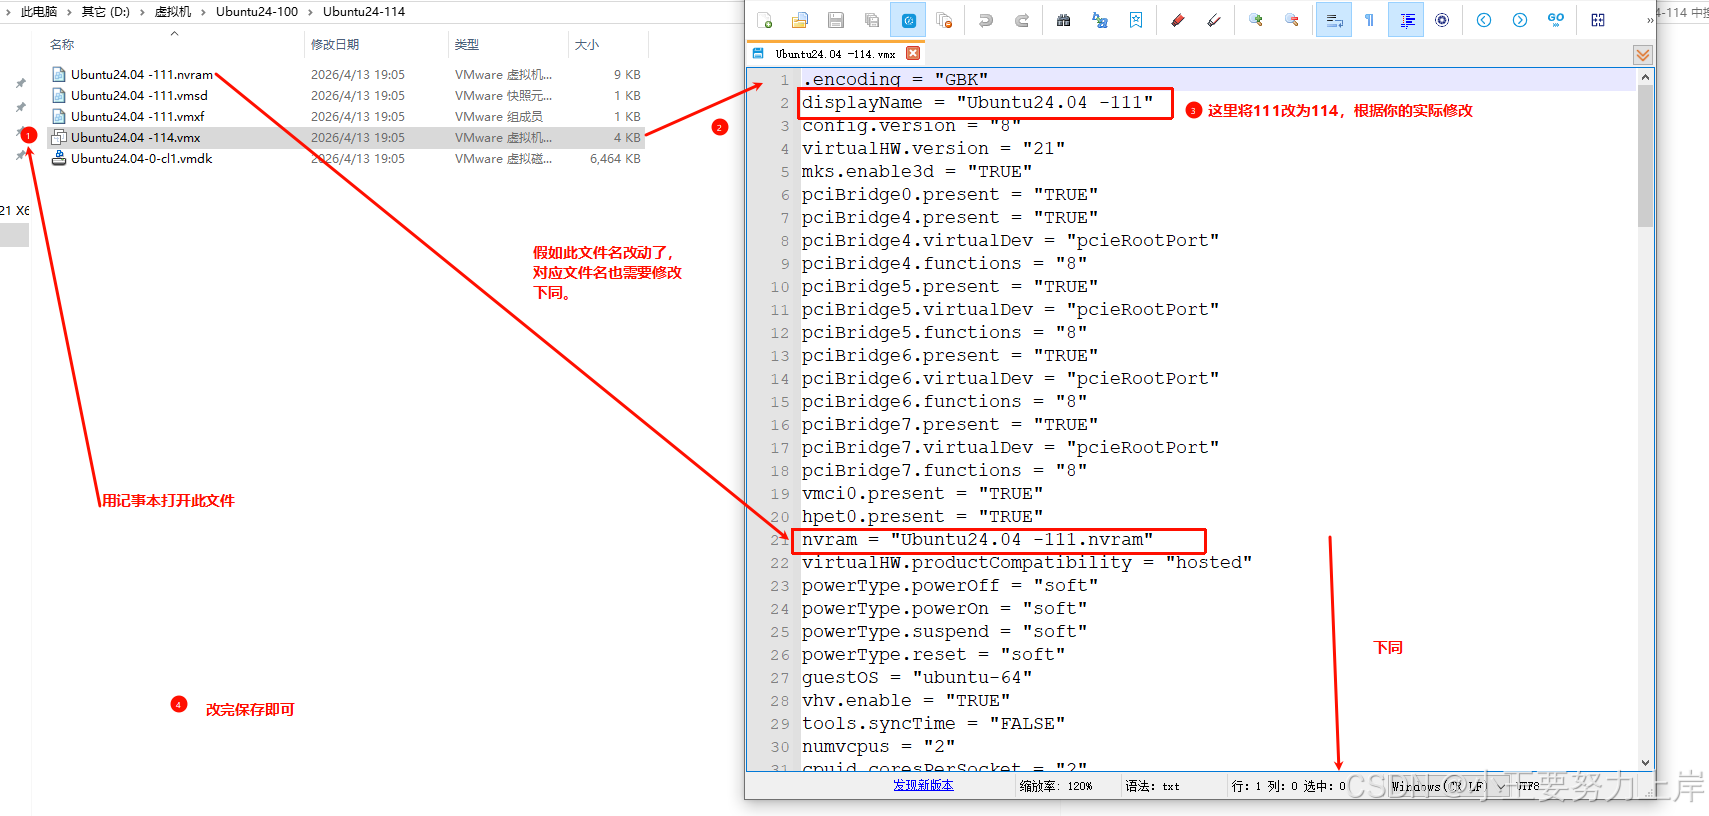The width and height of the screenshot is (1709, 816).
Task: Select file Ubuntu24.04 -111.nvram in Explorer
Action: tap(142, 75)
